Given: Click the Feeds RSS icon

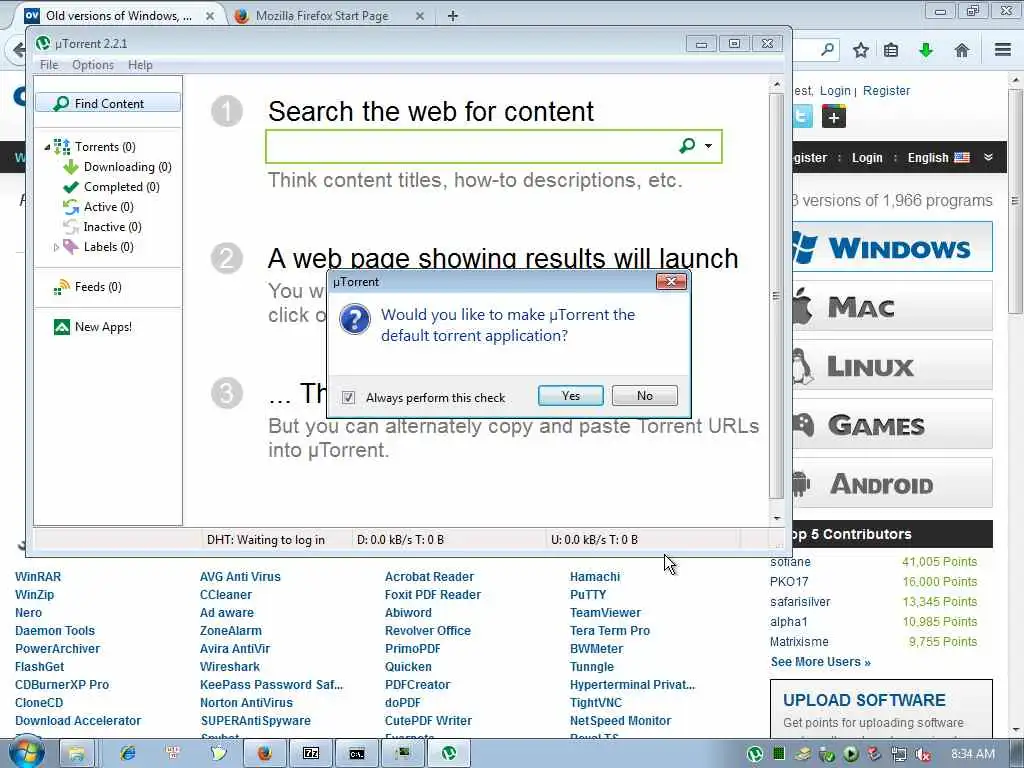Looking at the screenshot, I should 62,287.
